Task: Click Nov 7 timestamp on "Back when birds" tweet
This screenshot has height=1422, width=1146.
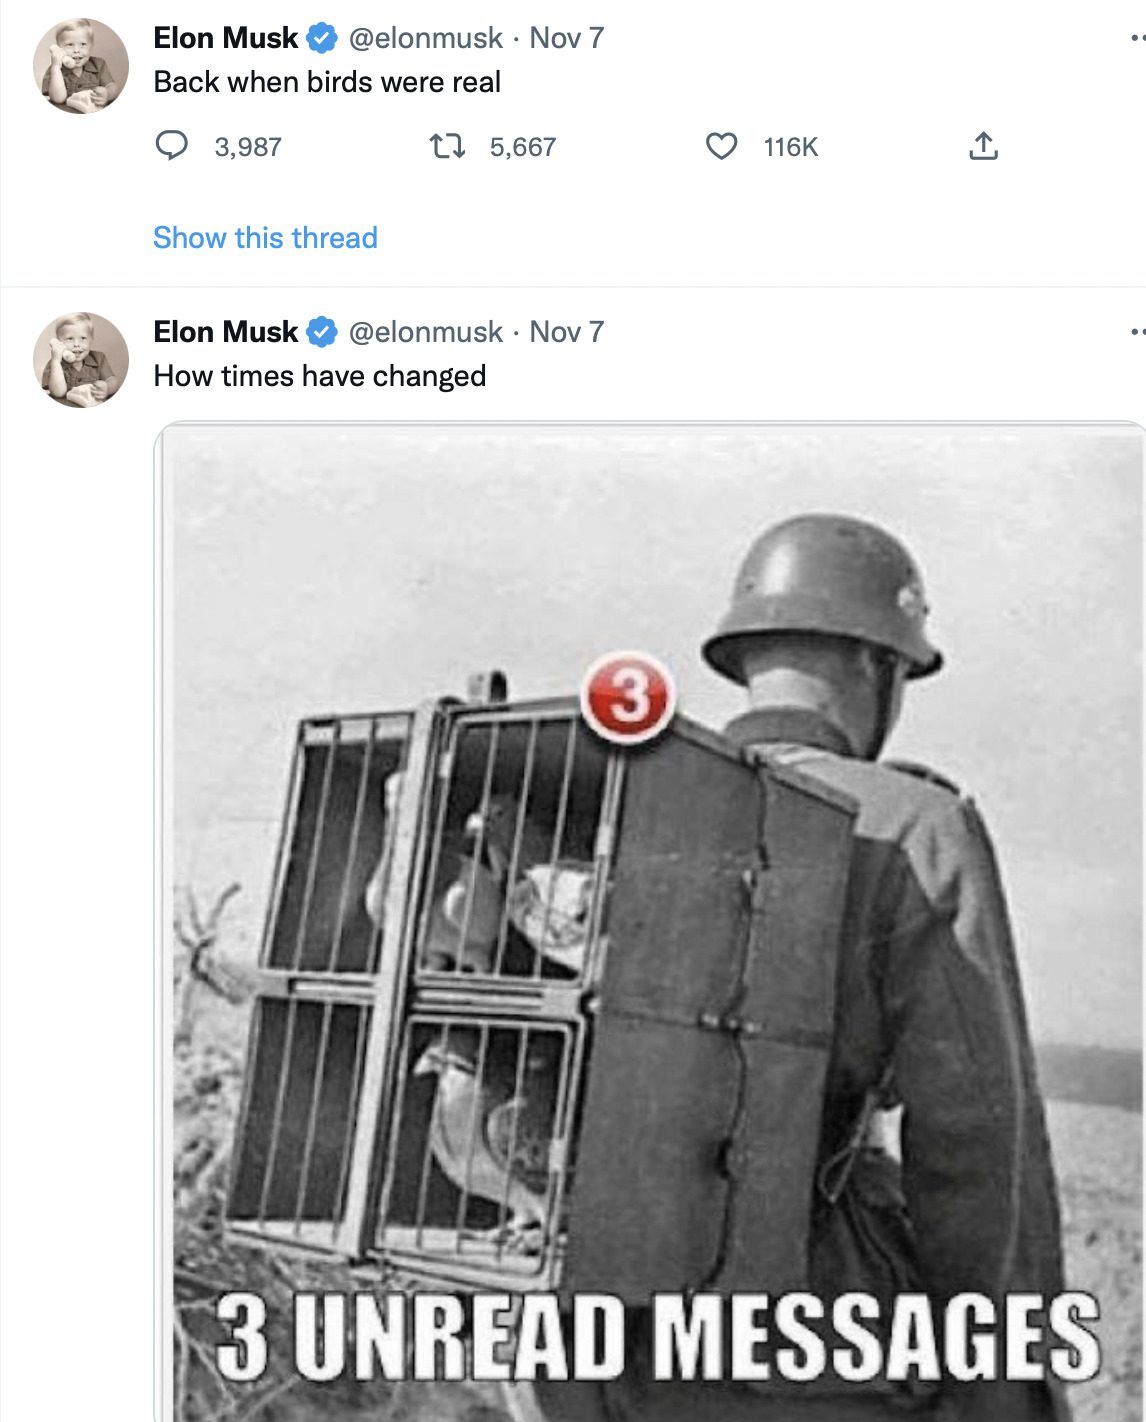Action: [566, 38]
